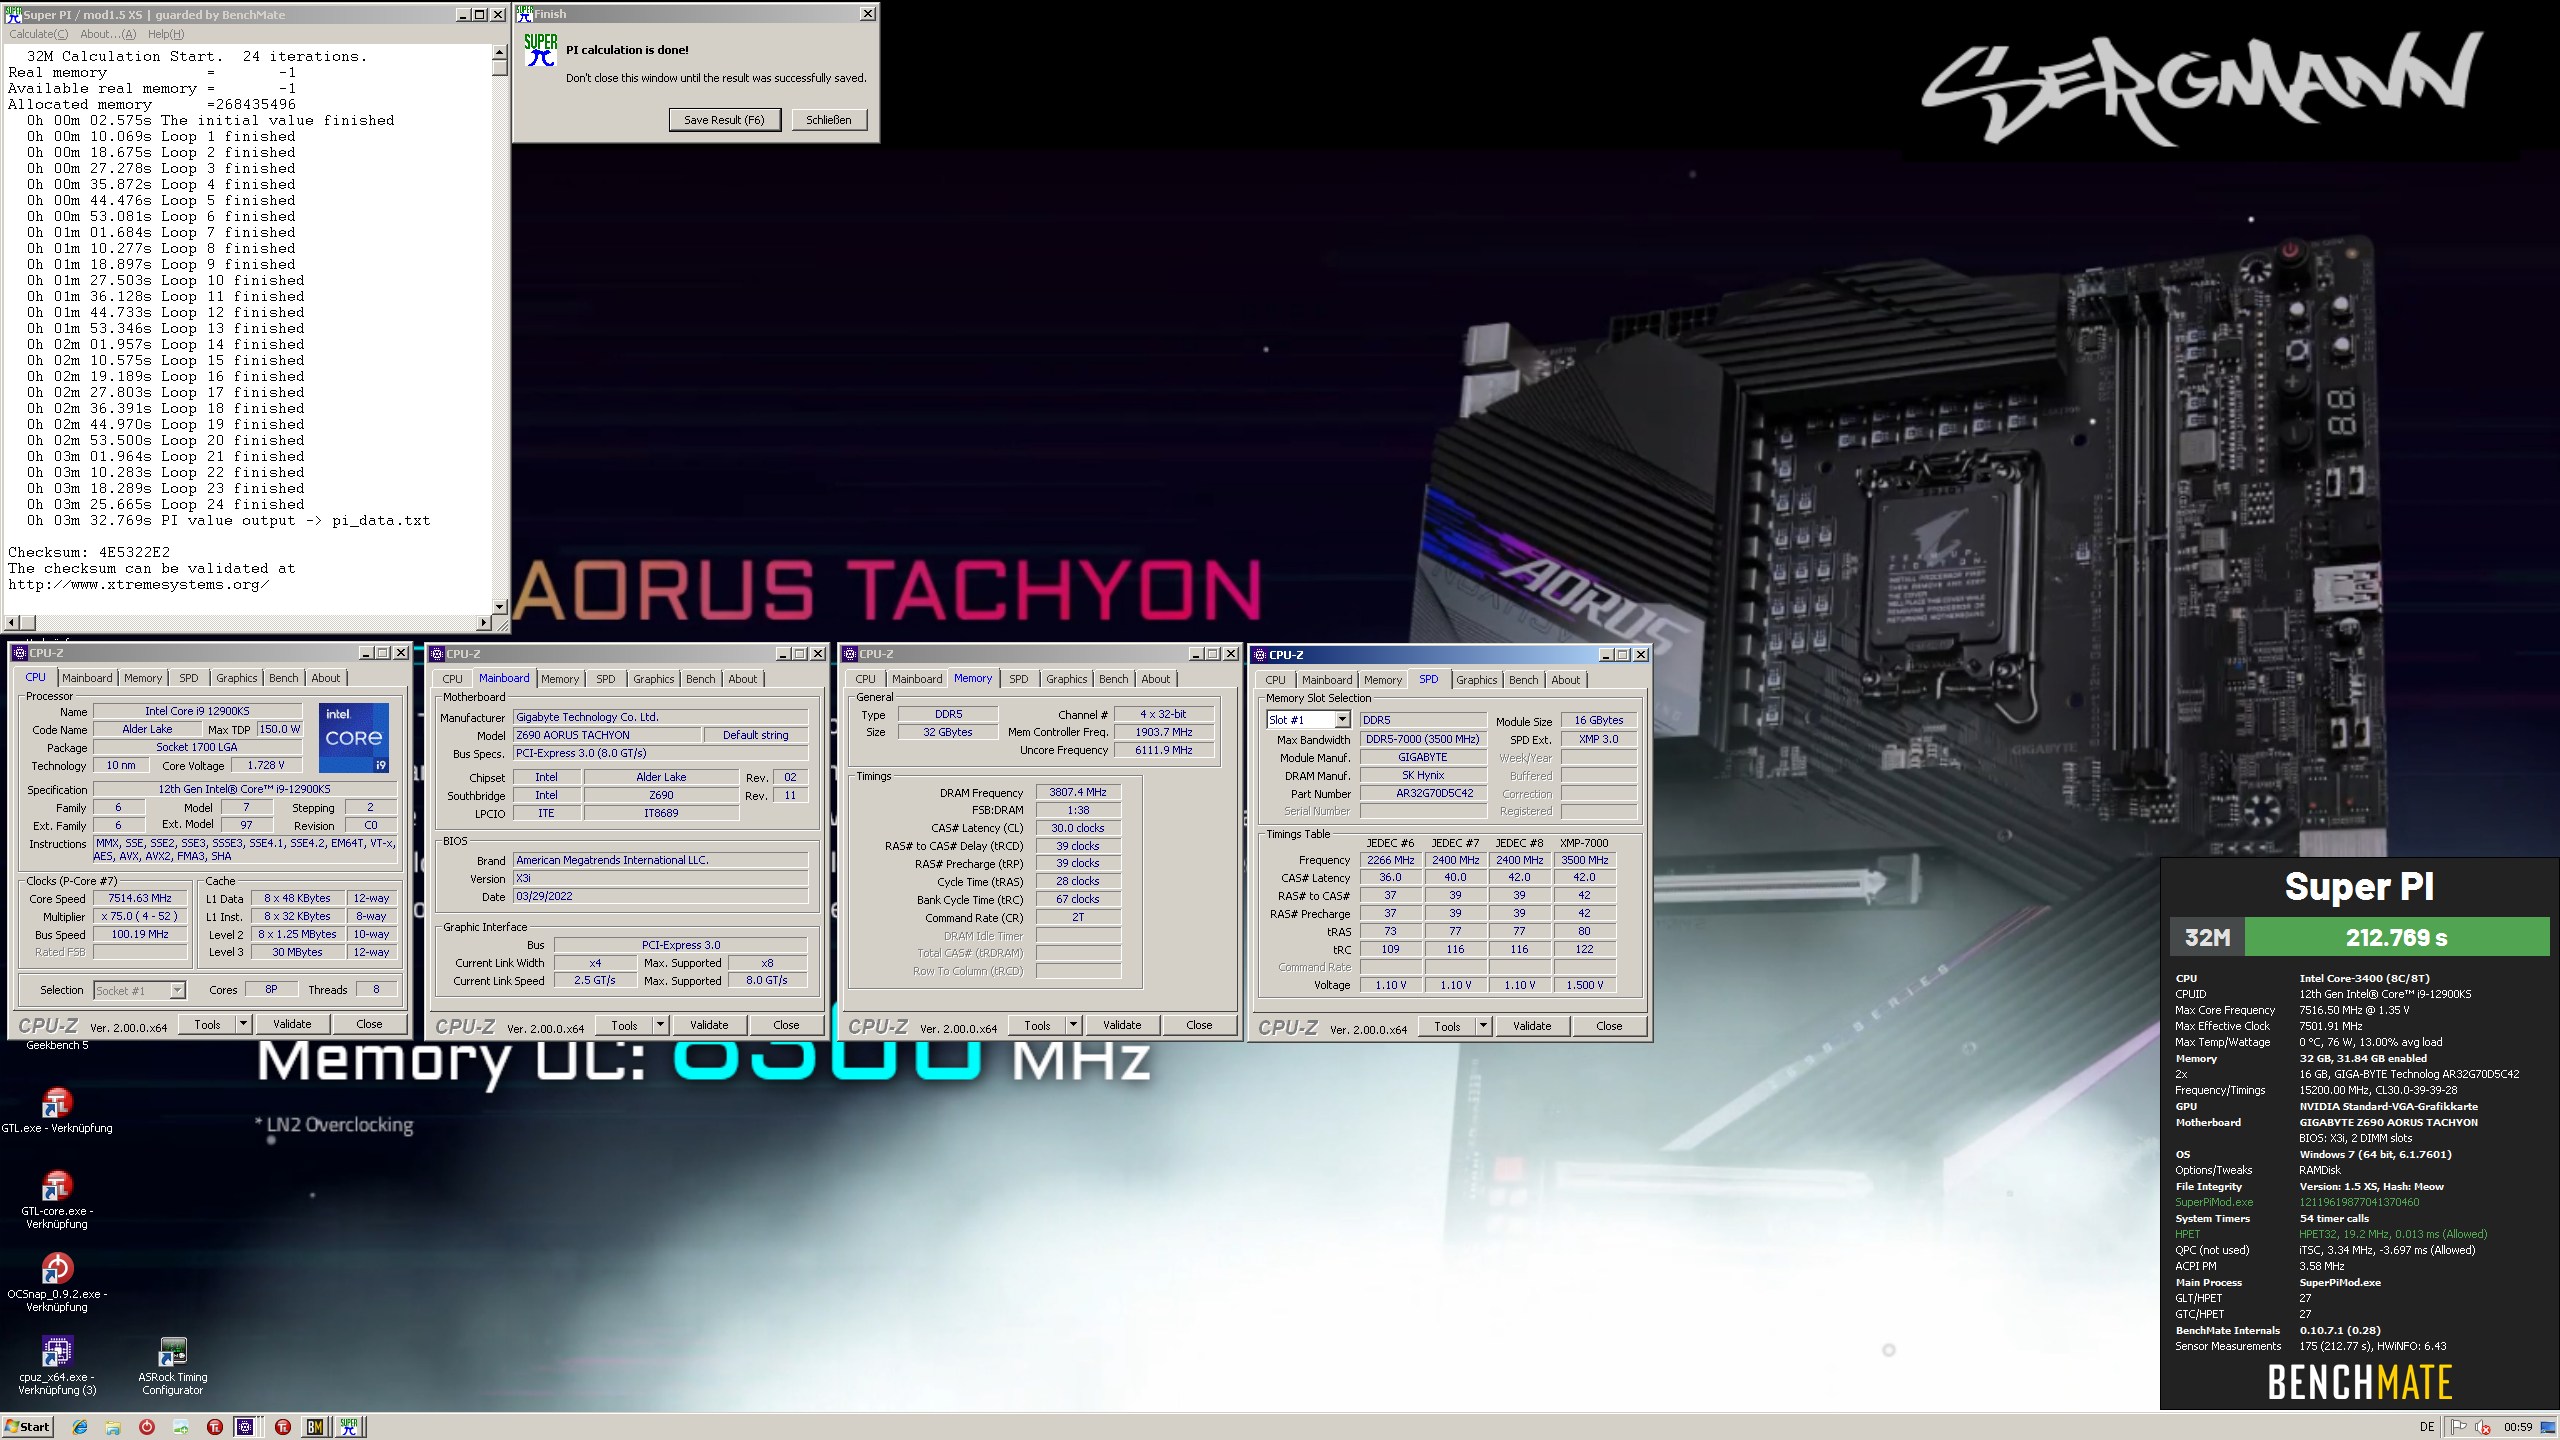The image size is (2560, 1440).
Task: Expand Tools dropdown arrow in CPU-Z SPD window
Action: point(1483,1026)
